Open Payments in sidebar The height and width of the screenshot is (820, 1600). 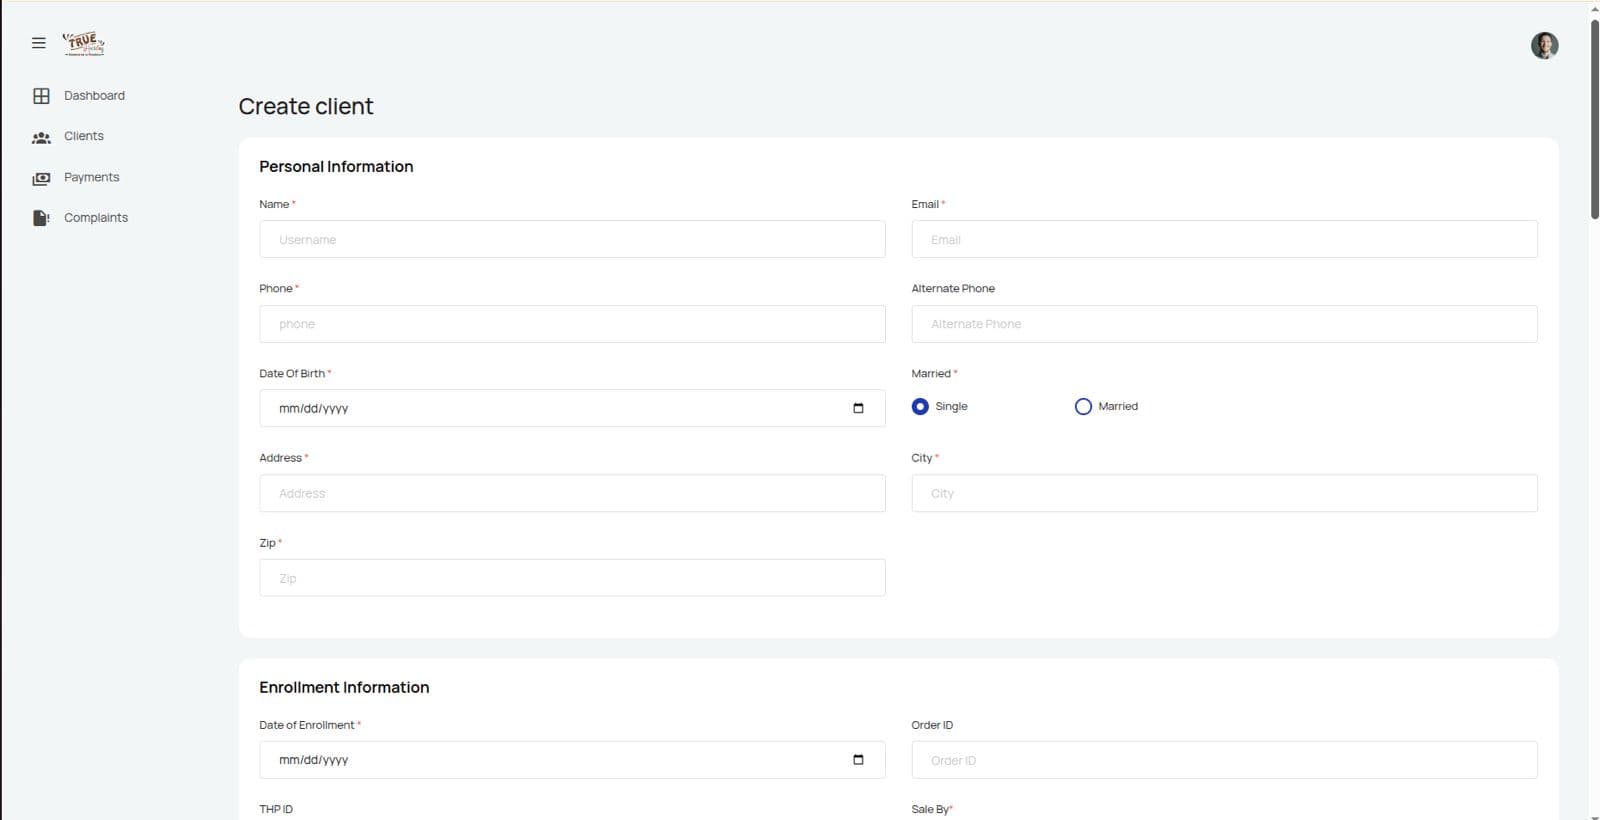click(x=92, y=177)
